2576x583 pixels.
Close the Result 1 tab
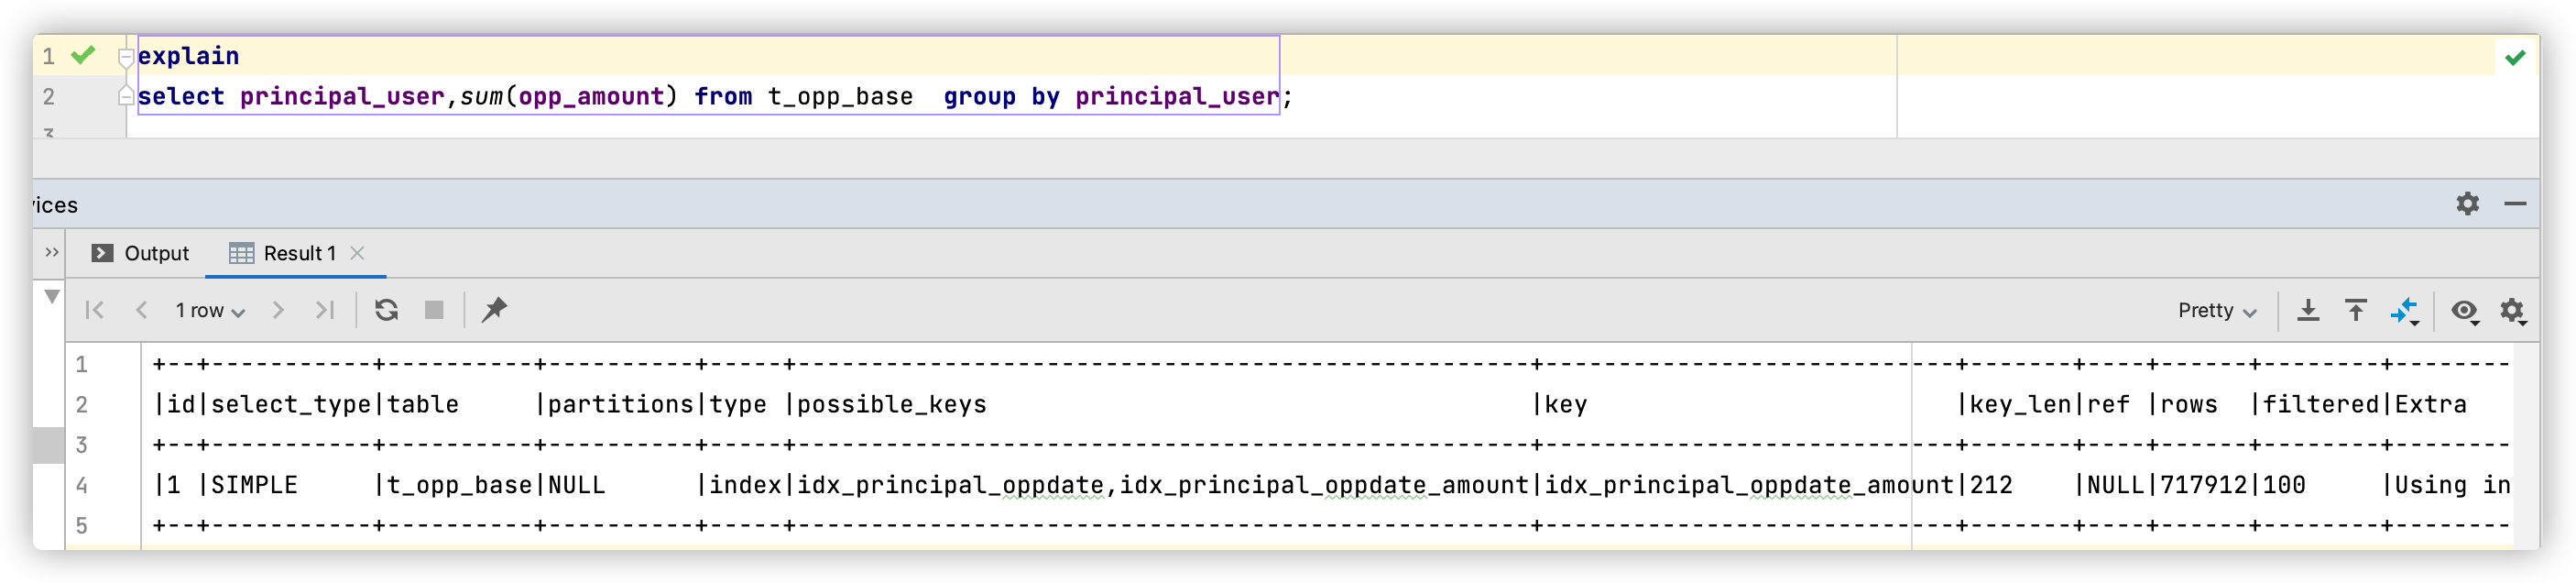pos(359,253)
